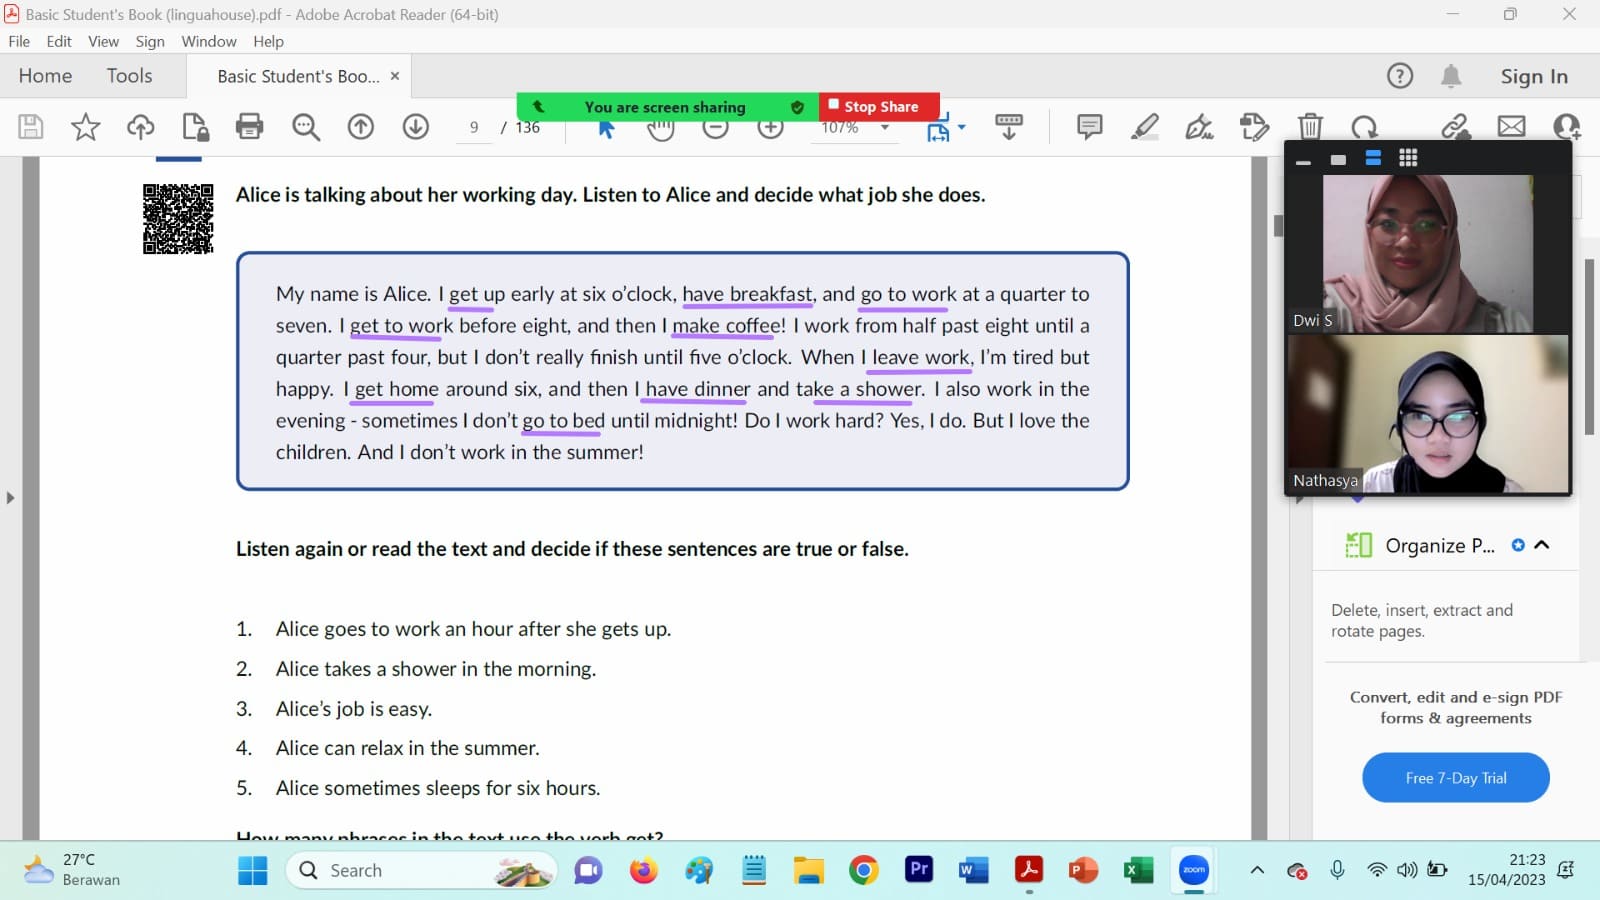
Task: Select the highlight text tool
Action: click(1144, 127)
